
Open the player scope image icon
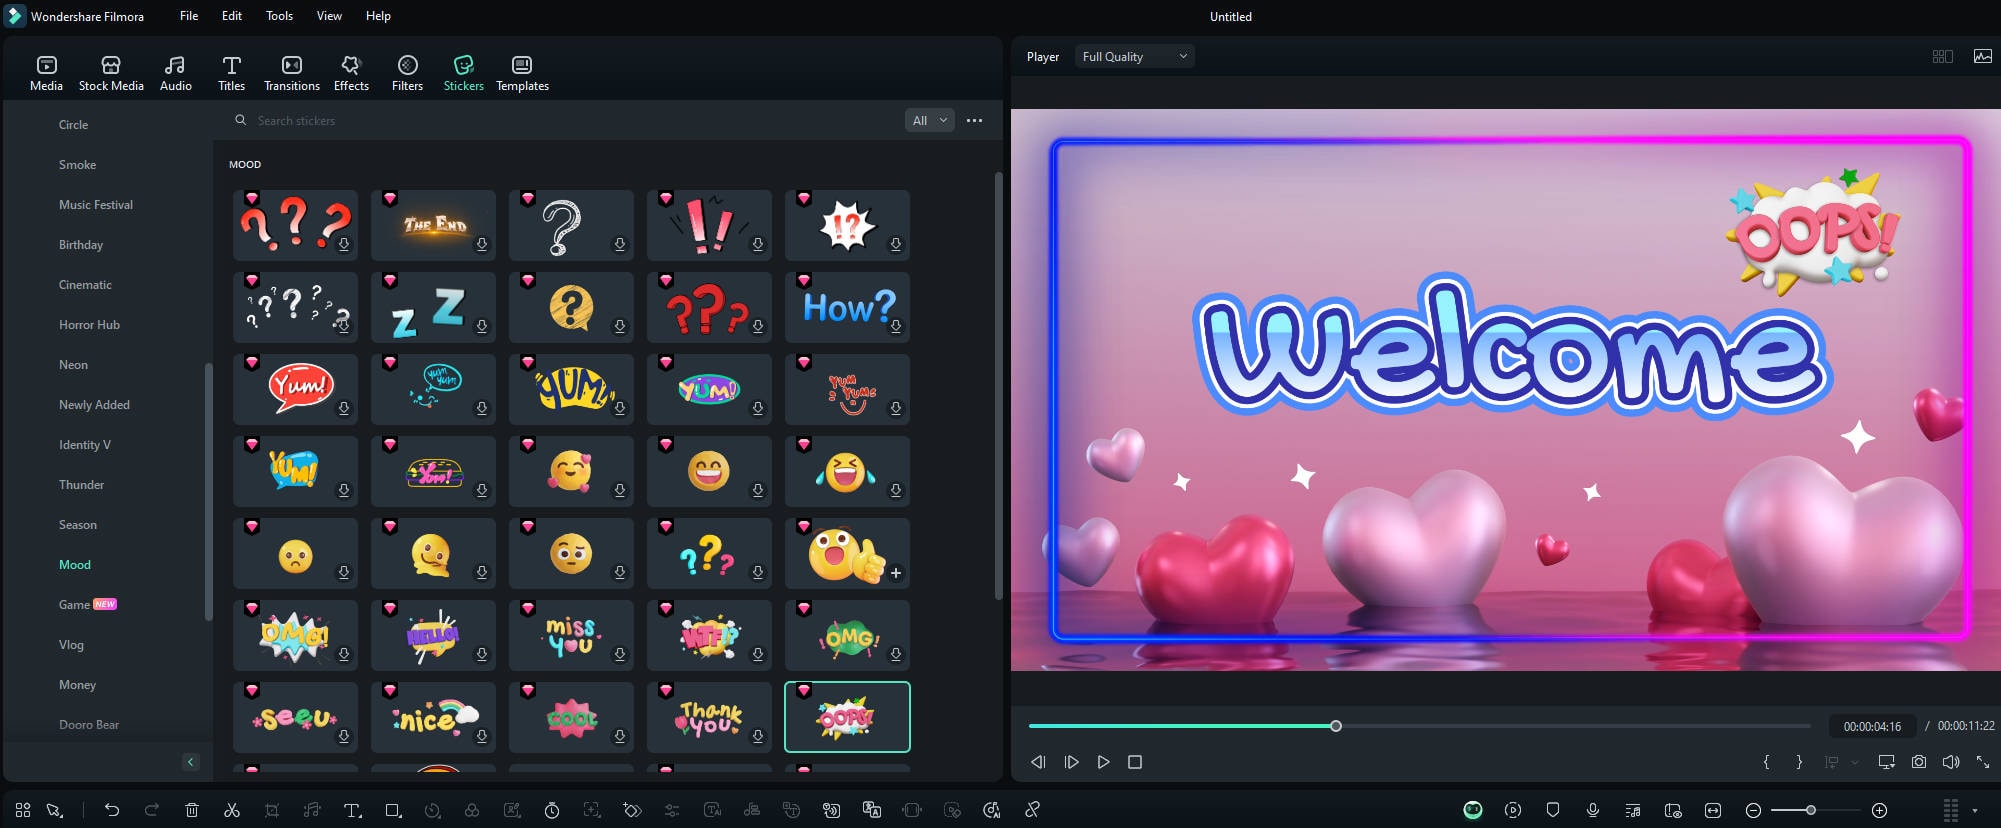1982,57
